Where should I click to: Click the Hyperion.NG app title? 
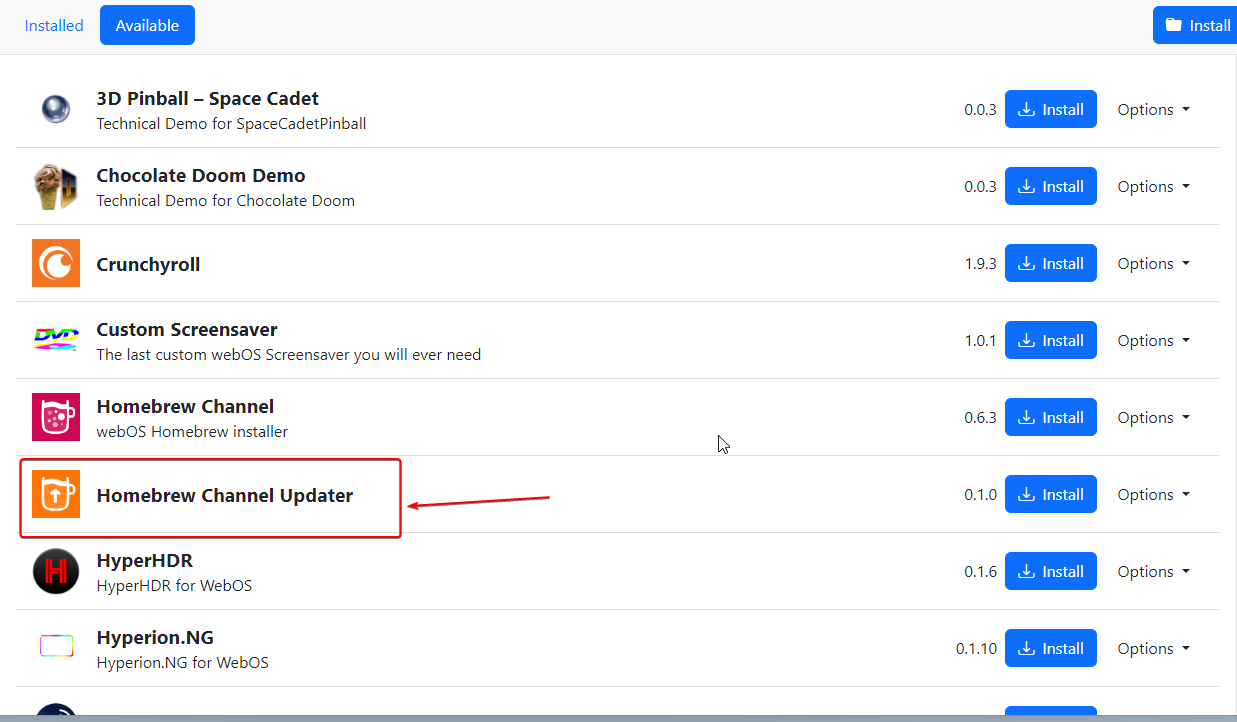[x=155, y=638]
